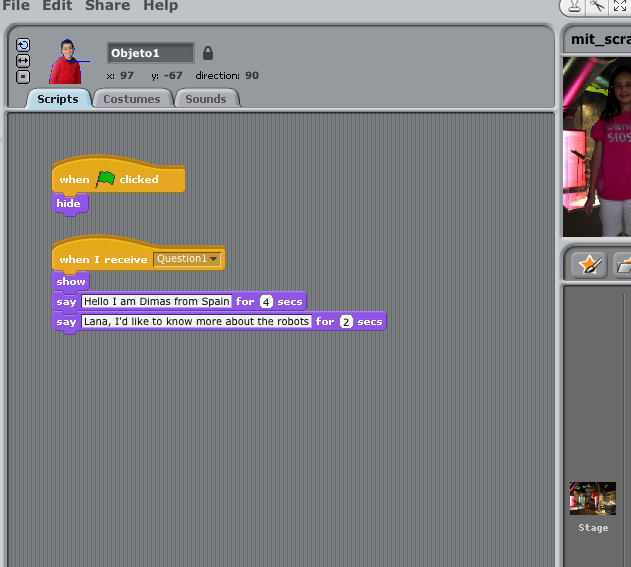The width and height of the screenshot is (631, 567).
Task: Select 'can rotate' rotation style icon
Action: point(23,45)
